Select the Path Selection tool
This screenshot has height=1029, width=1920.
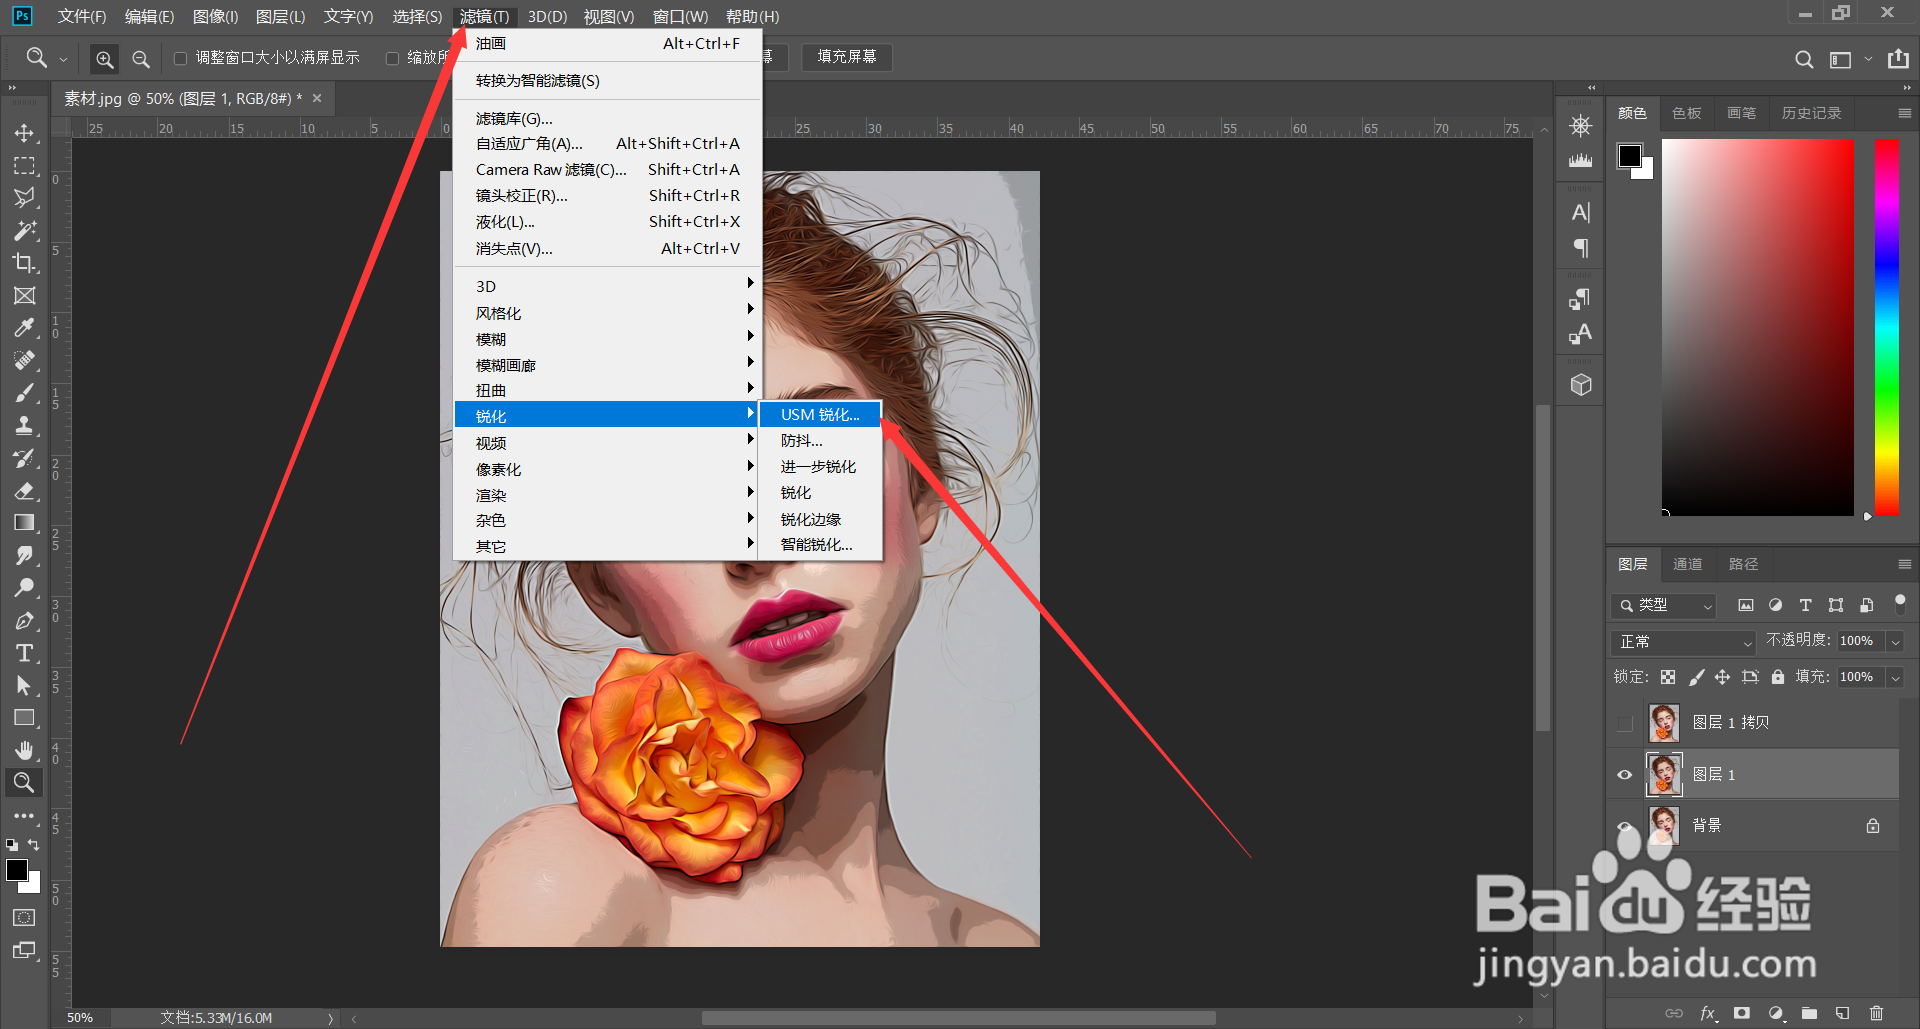(24, 686)
